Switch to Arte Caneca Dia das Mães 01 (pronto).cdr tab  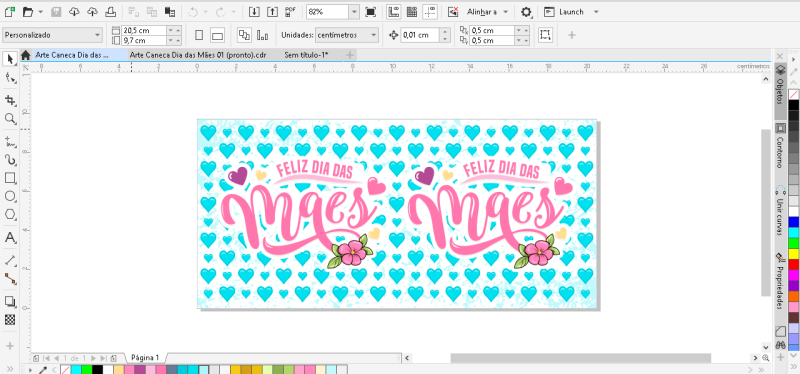coord(198,55)
